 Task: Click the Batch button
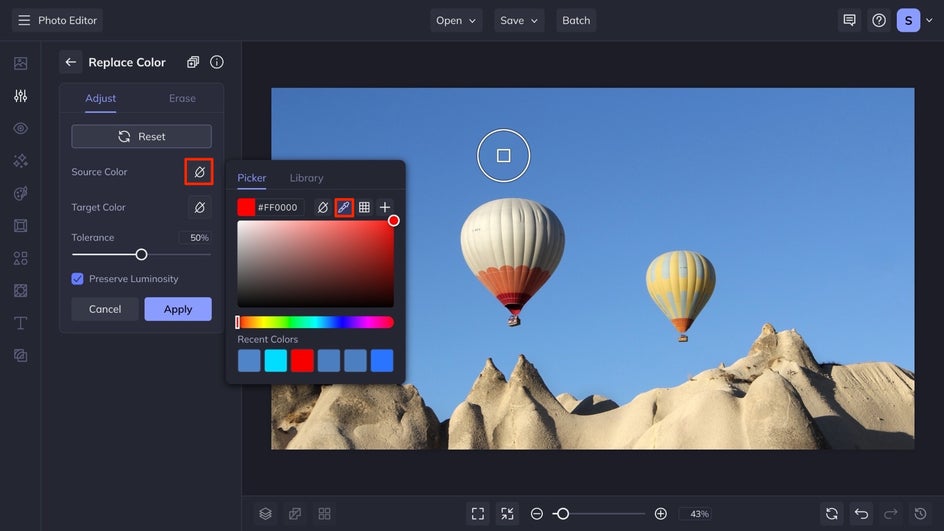(x=576, y=20)
